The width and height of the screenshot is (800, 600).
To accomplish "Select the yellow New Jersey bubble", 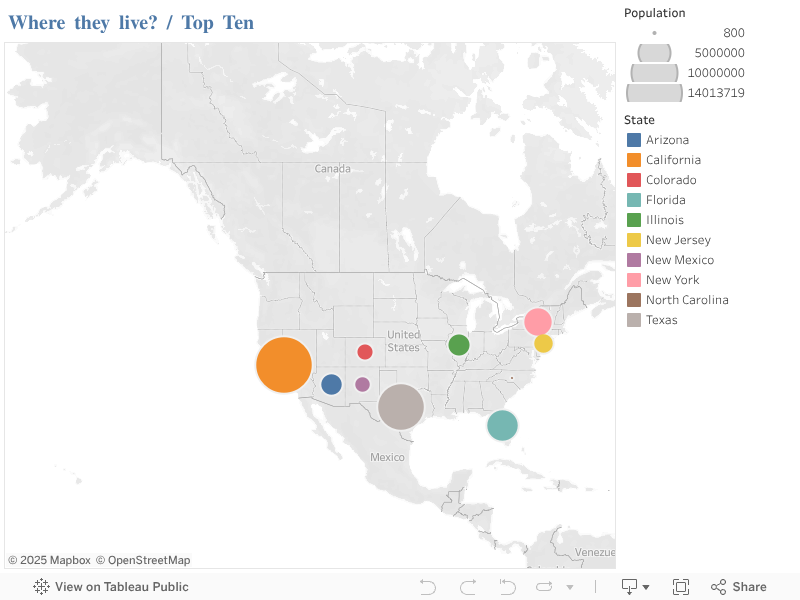I will (543, 343).
